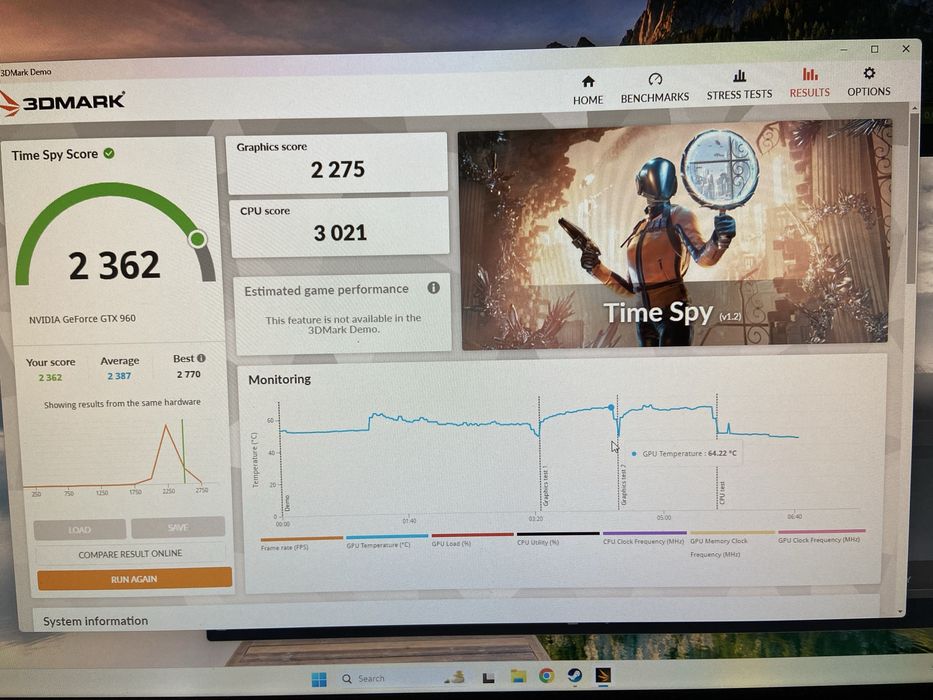Screen dimensions: 933x700
Task: Open Google Chrome from taskbar
Action: pos(546,676)
